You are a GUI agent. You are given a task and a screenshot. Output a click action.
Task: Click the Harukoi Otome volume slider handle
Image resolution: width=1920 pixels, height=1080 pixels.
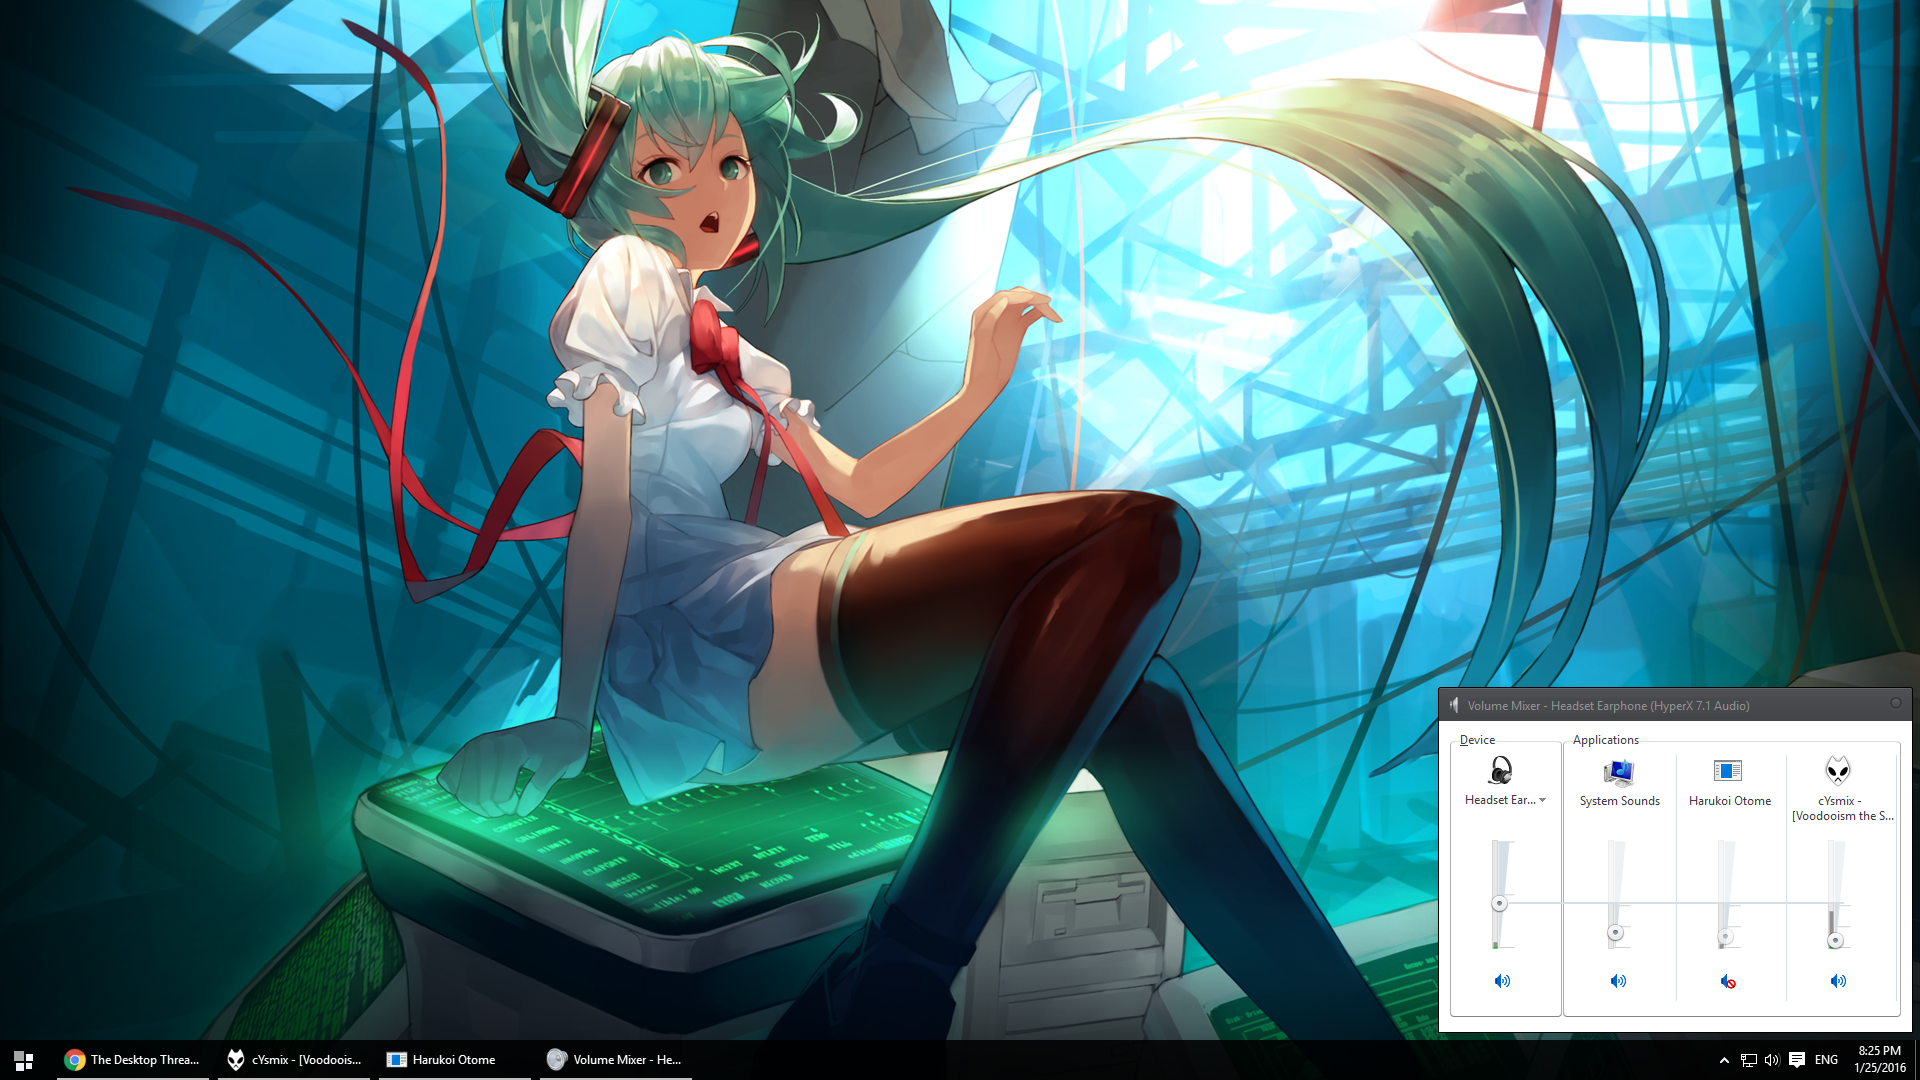[1725, 937]
